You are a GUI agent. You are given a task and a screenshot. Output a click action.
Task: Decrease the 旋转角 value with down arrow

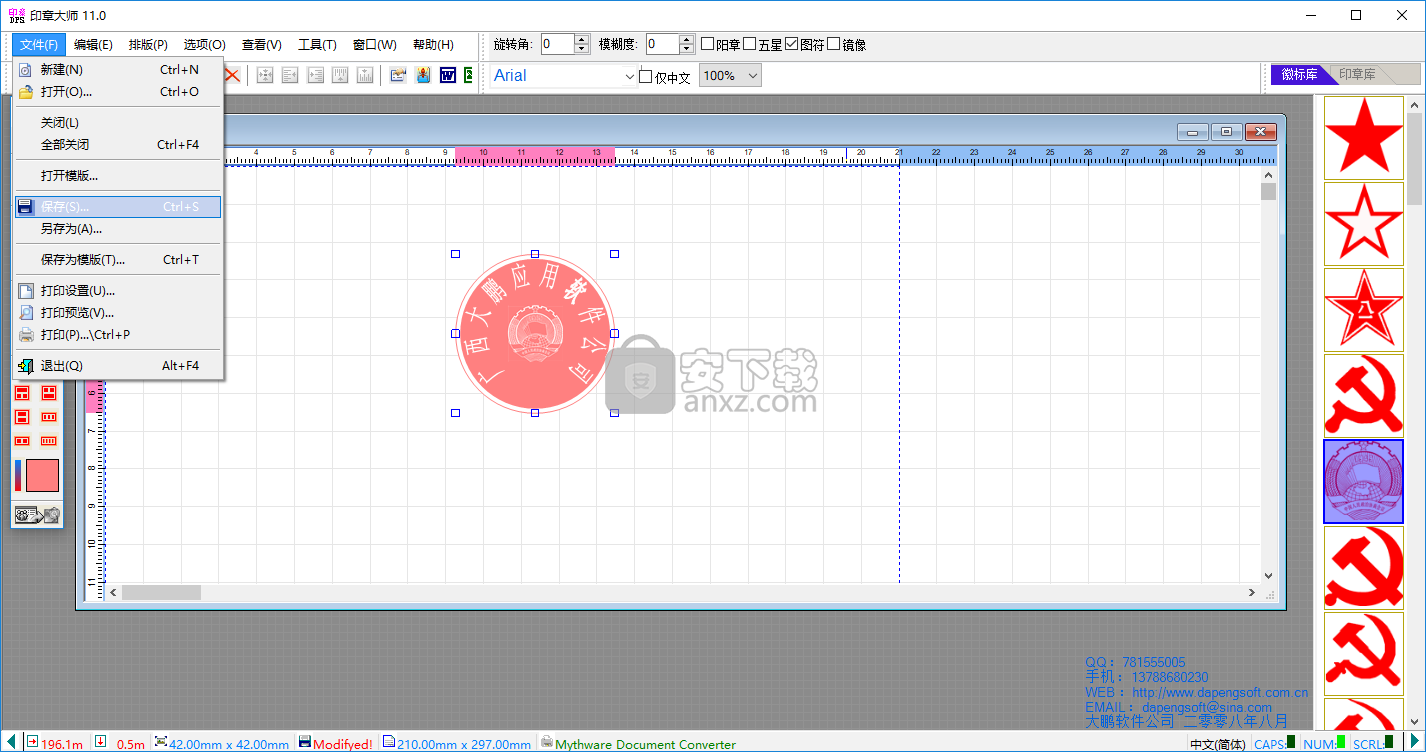click(582, 49)
